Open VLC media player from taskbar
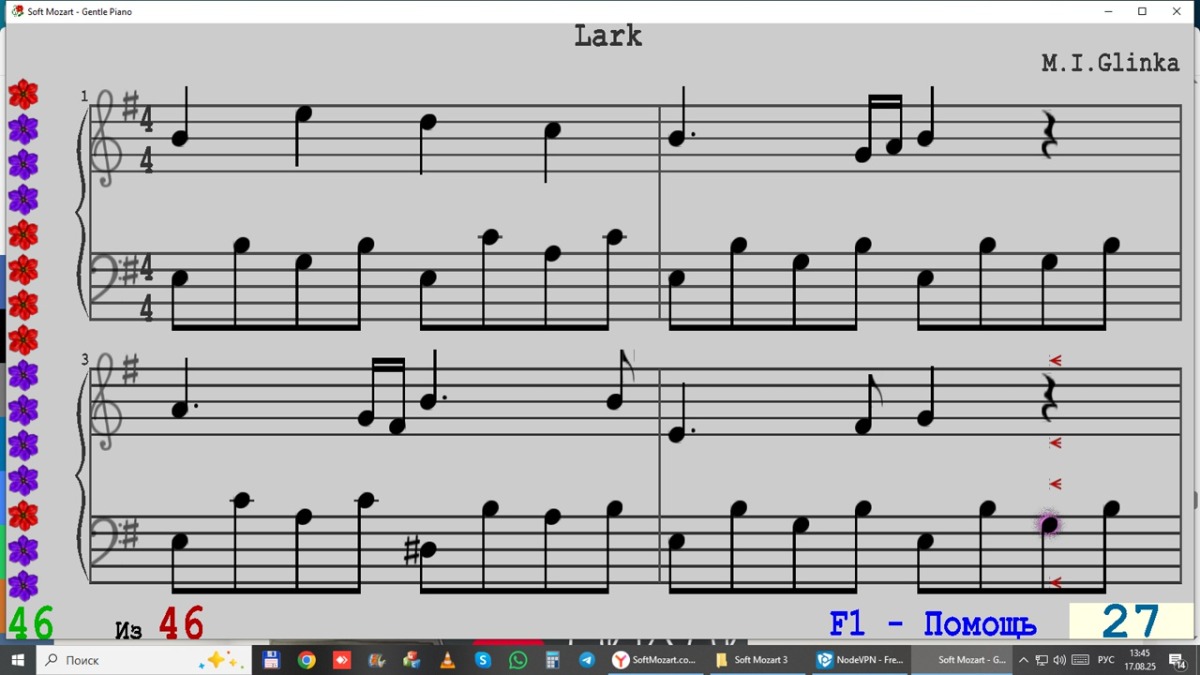Screen dimensions: 1200x675 [447, 660]
